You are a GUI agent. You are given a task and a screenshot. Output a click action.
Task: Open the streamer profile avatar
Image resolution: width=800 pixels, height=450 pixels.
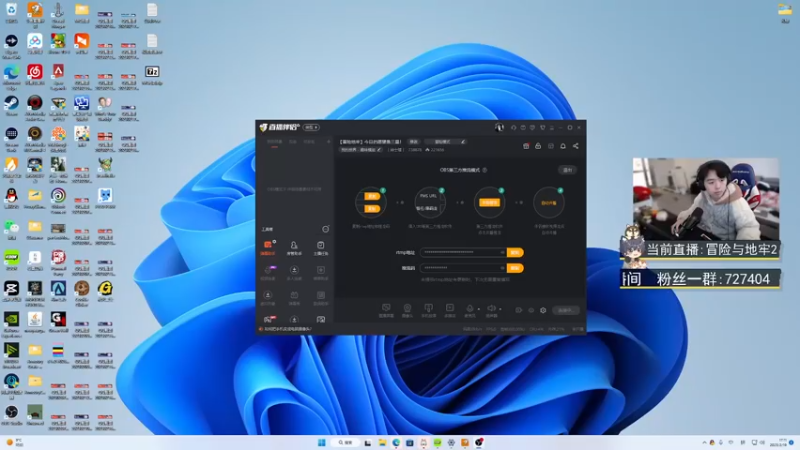pos(499,127)
